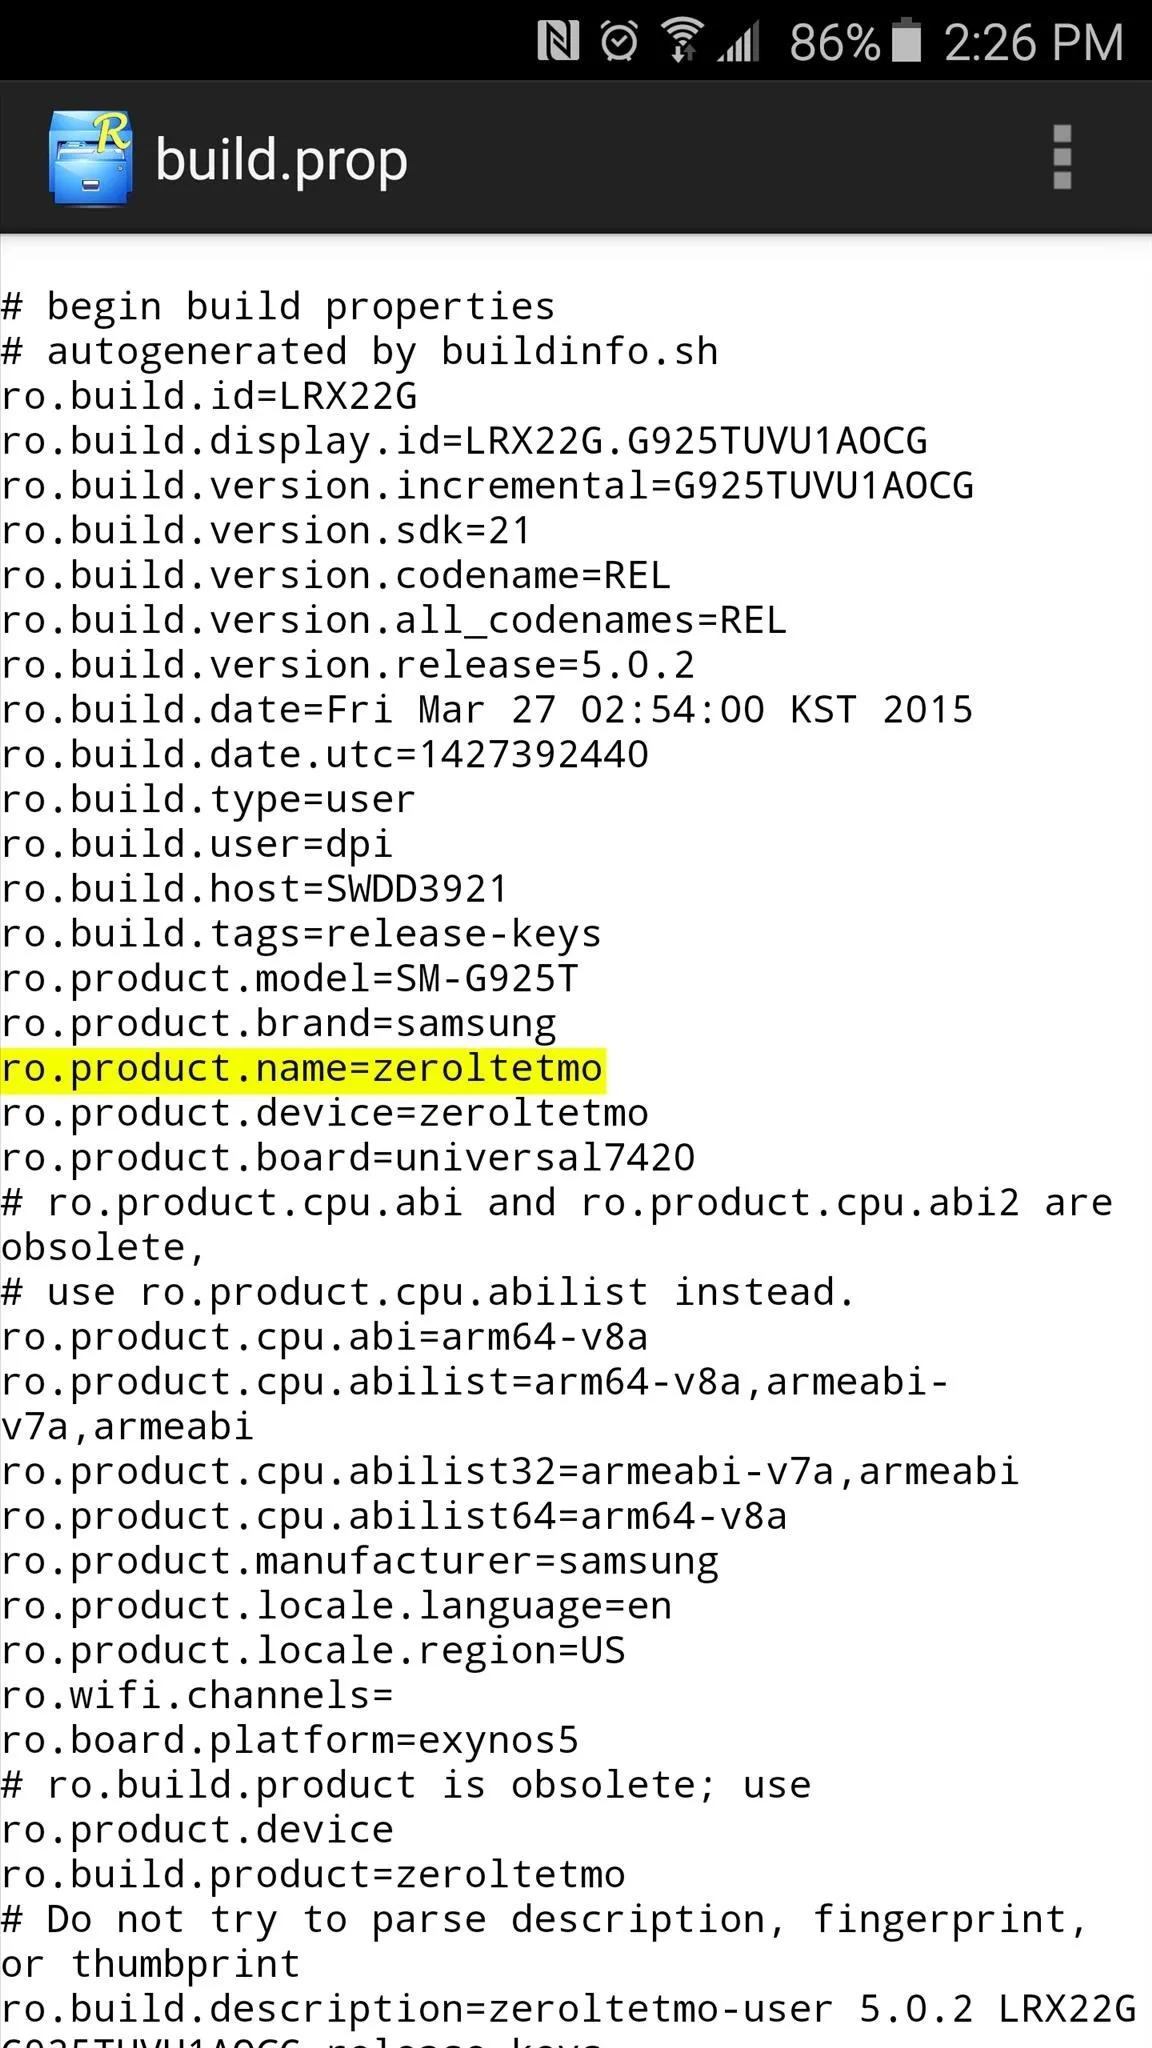The width and height of the screenshot is (1152, 2048).
Task: Tap the ro.build.version.sdk=21 line
Action: pos(266,531)
